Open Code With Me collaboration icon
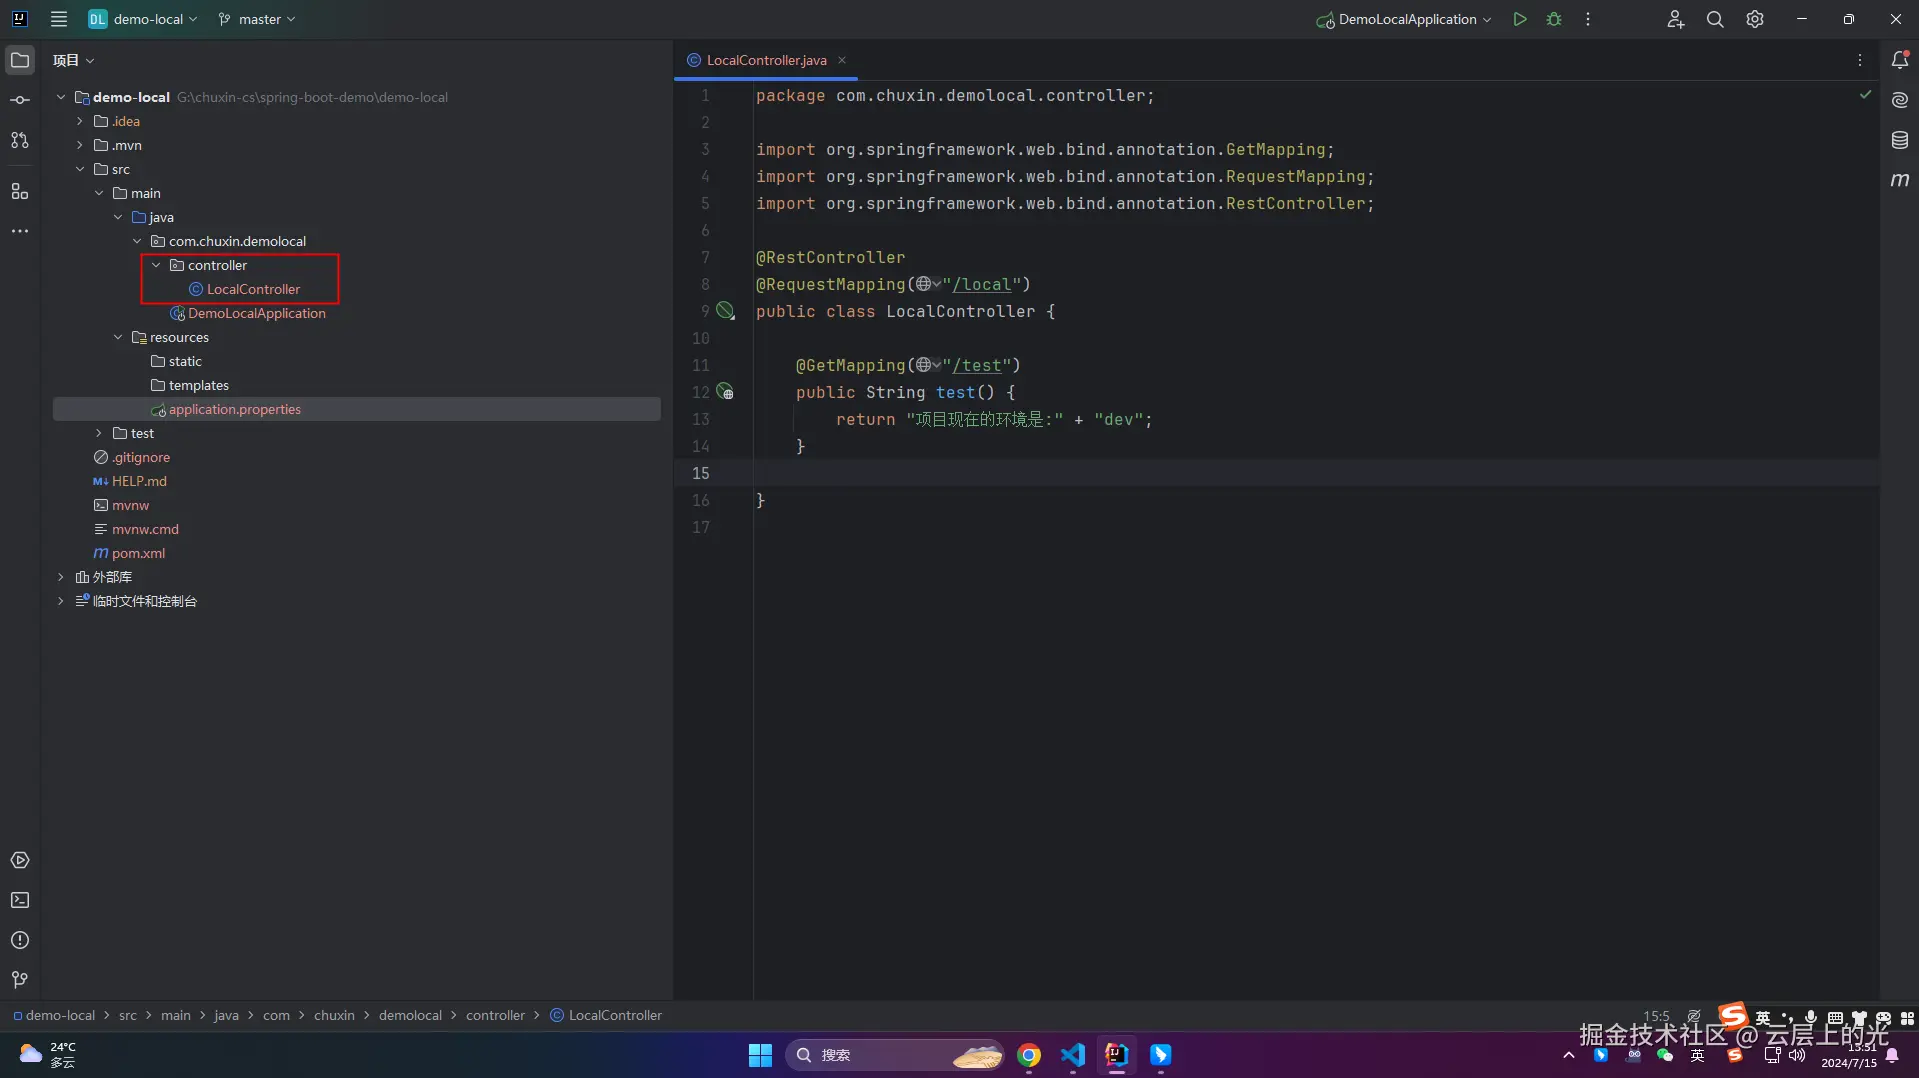 [1676, 19]
